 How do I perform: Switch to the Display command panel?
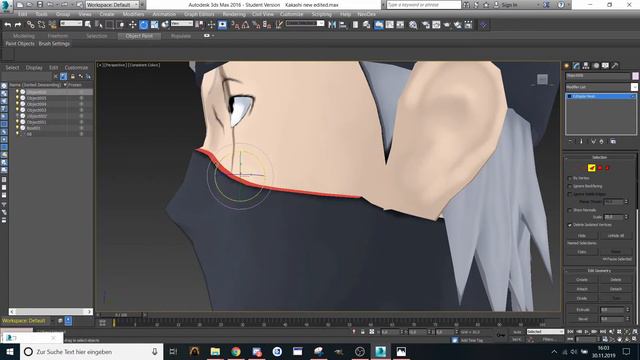point(605,66)
